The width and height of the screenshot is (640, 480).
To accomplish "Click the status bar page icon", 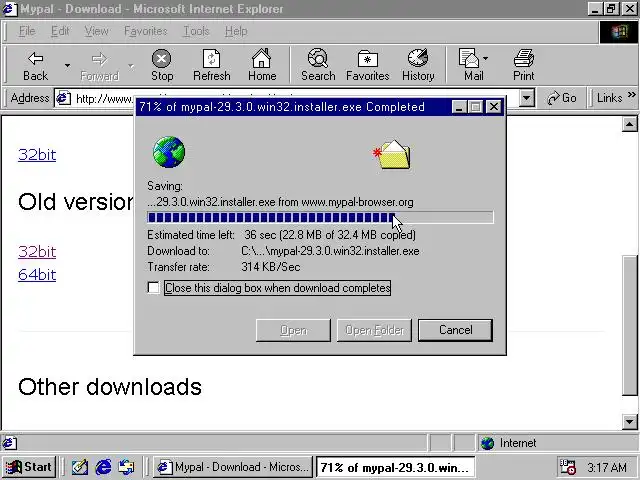I will 10,443.
